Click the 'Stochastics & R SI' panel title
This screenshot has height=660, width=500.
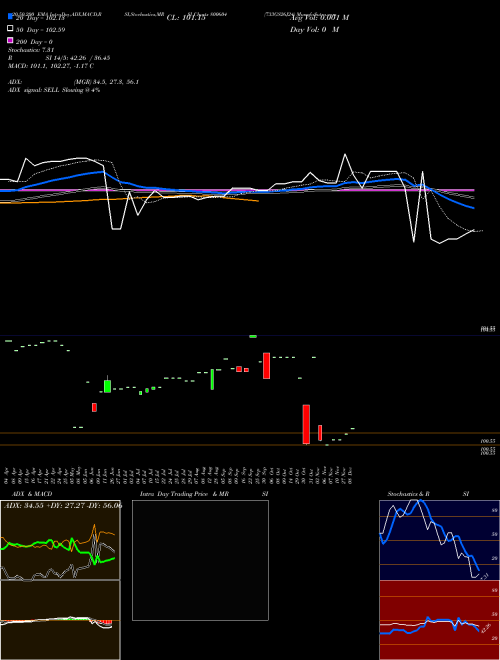428,494
